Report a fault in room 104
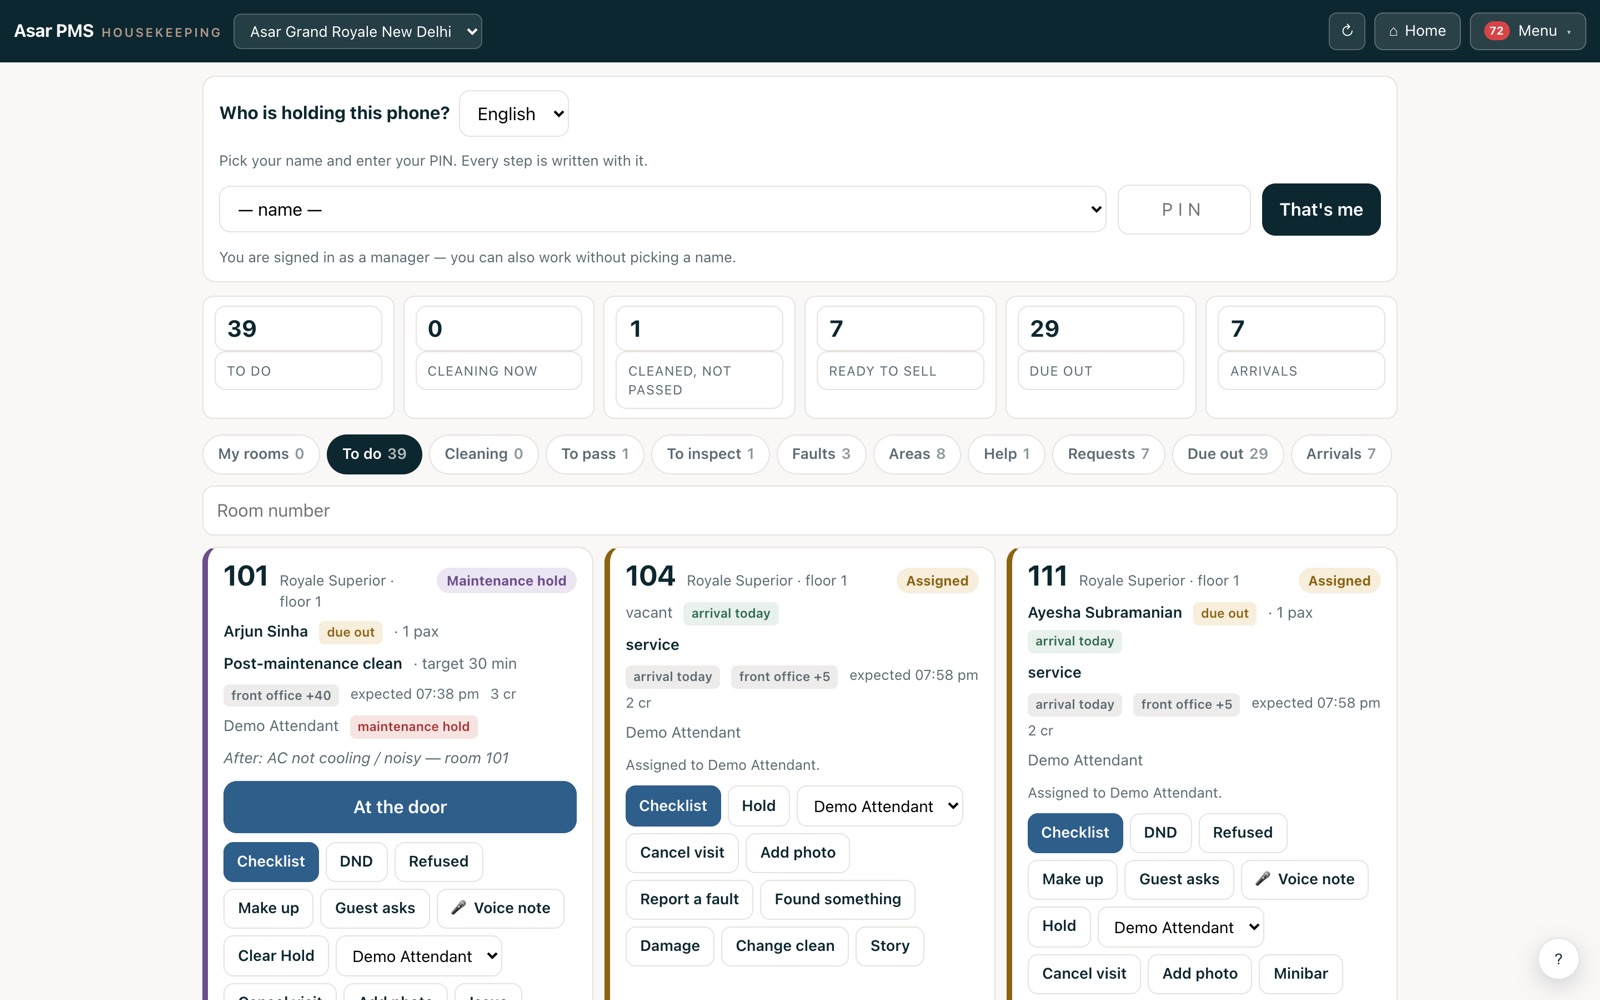The height and width of the screenshot is (1000, 1600). (x=689, y=899)
